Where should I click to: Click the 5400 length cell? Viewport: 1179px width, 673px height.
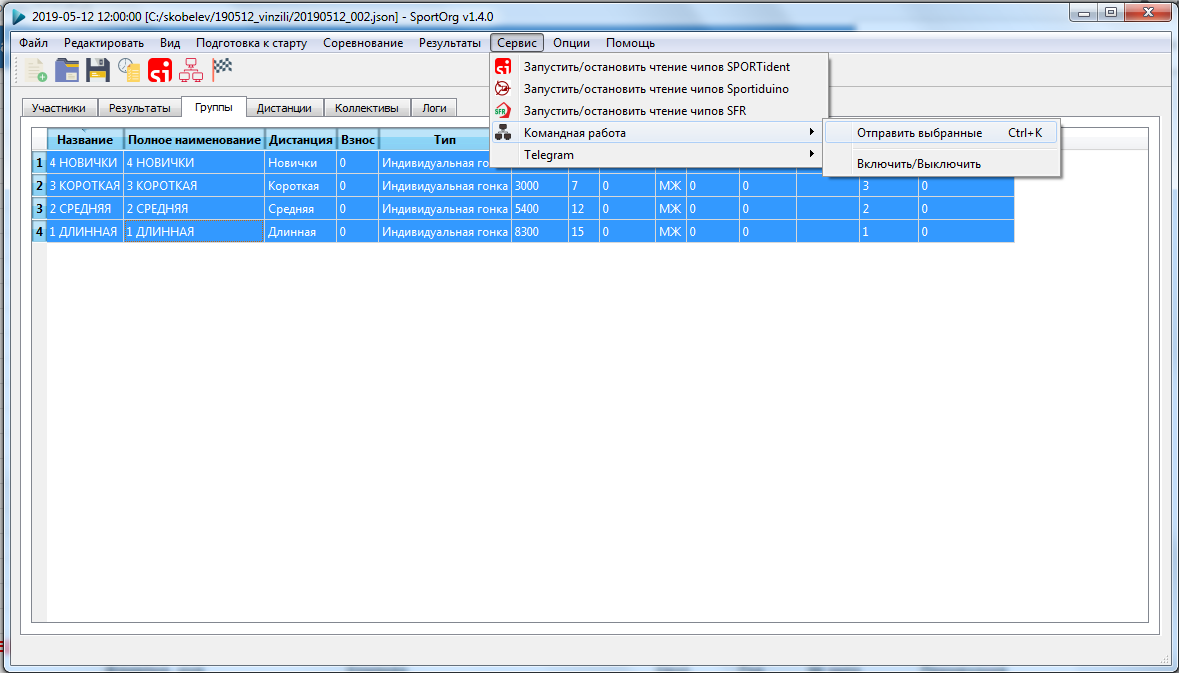(x=540, y=208)
